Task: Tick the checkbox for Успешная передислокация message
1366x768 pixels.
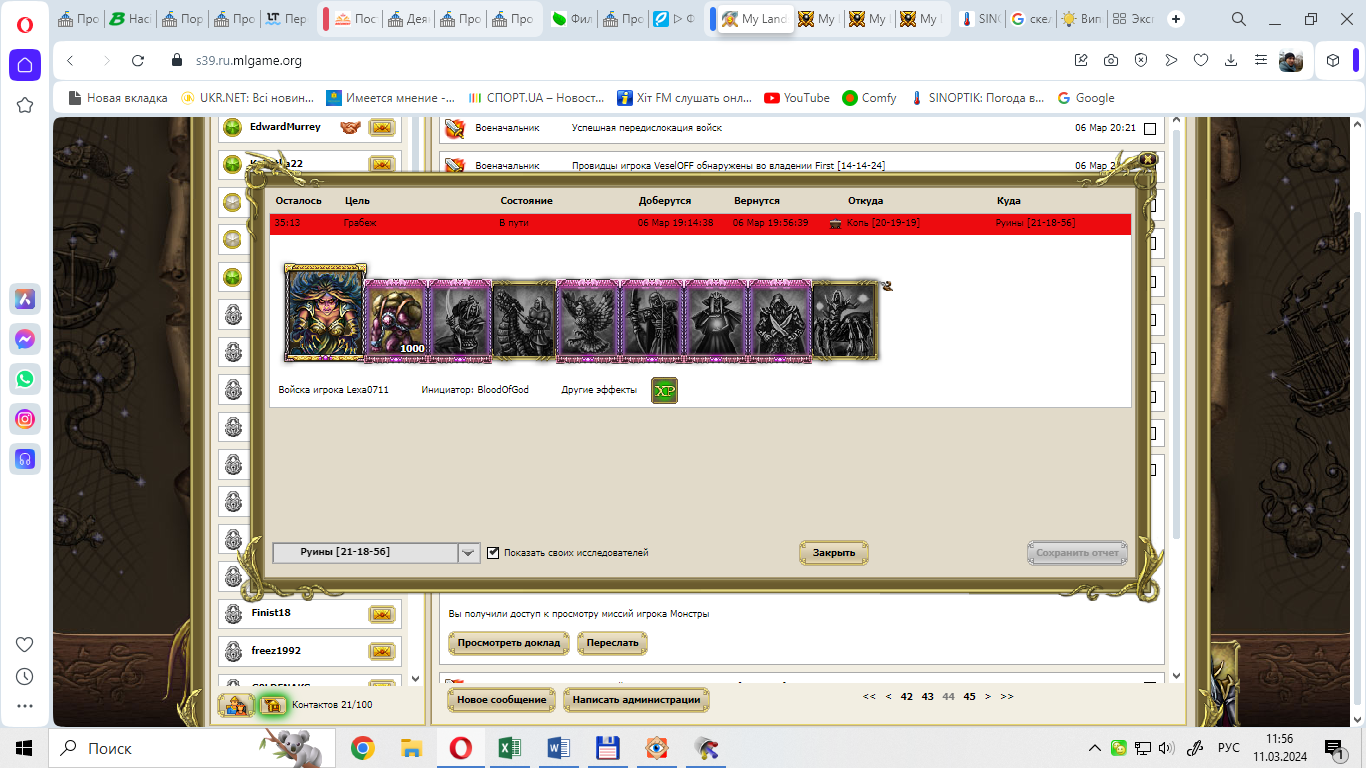Action: tap(1150, 129)
